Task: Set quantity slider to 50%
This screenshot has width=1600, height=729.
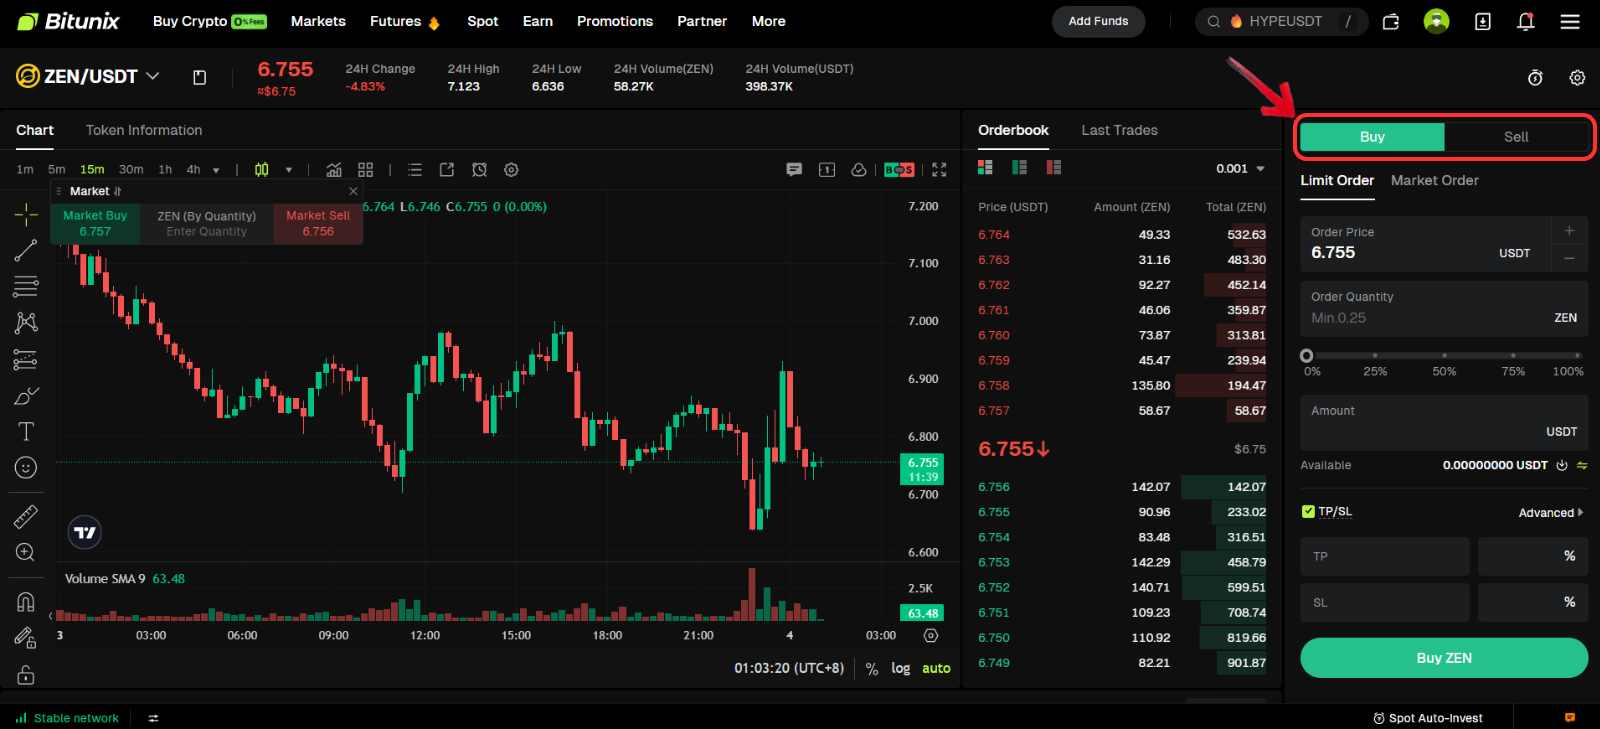Action: 1444,356
